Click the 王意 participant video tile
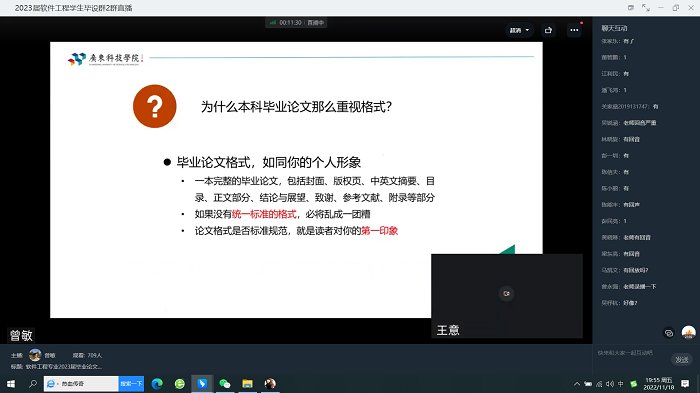 (507, 296)
